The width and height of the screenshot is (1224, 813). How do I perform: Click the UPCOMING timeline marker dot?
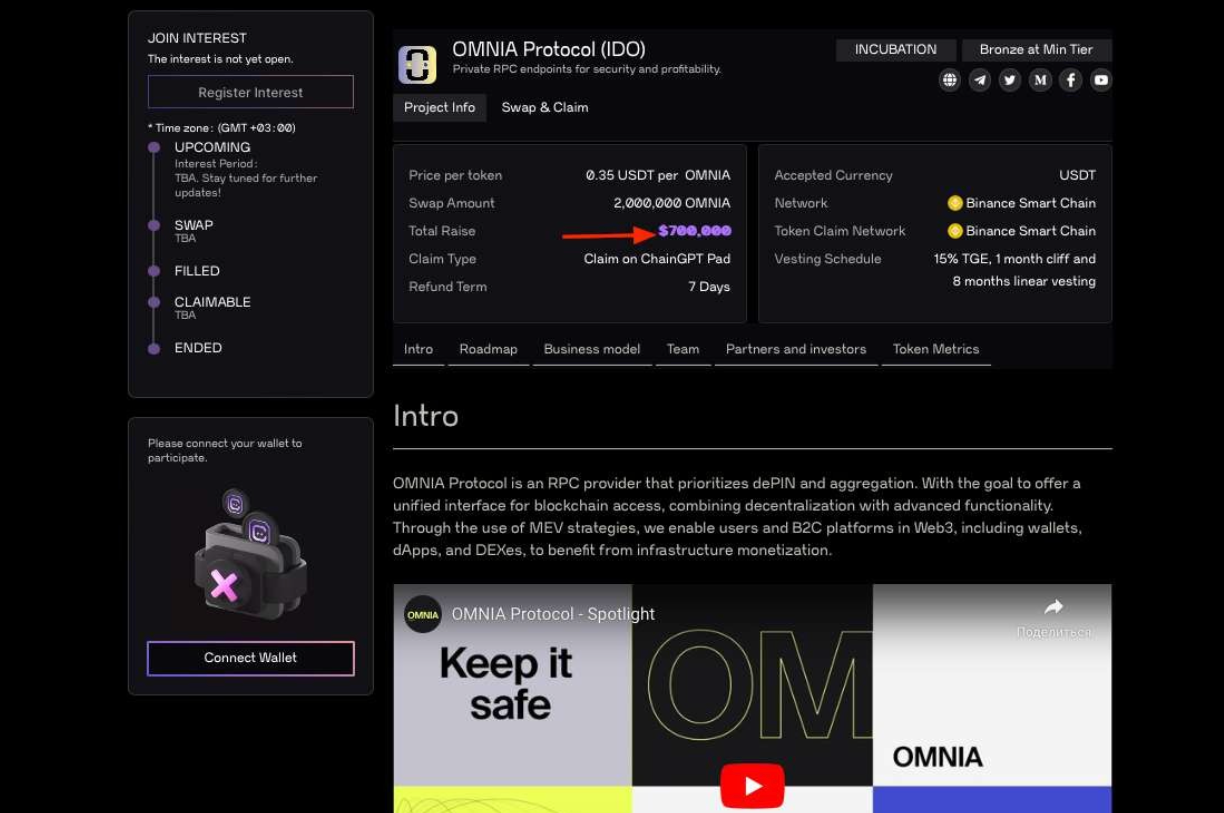click(x=154, y=147)
